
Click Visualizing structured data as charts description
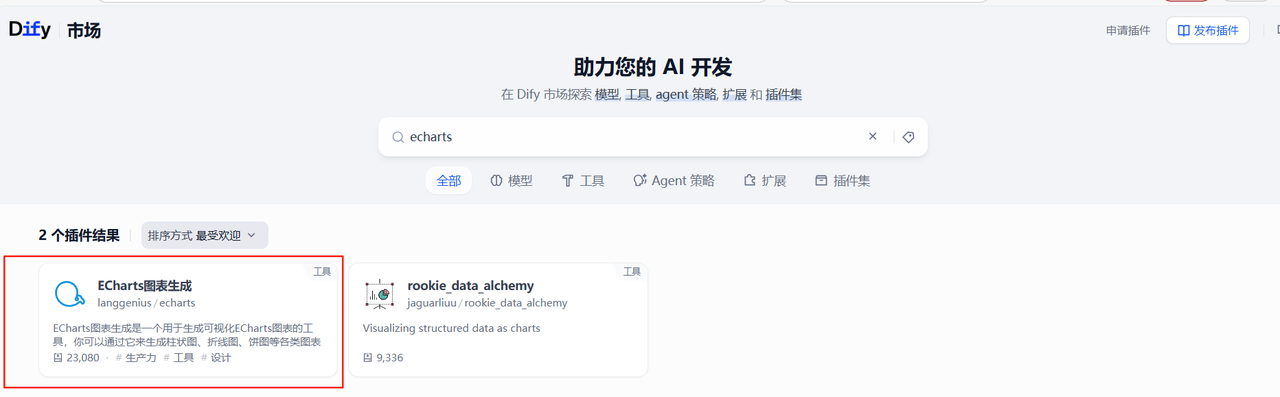coord(451,328)
